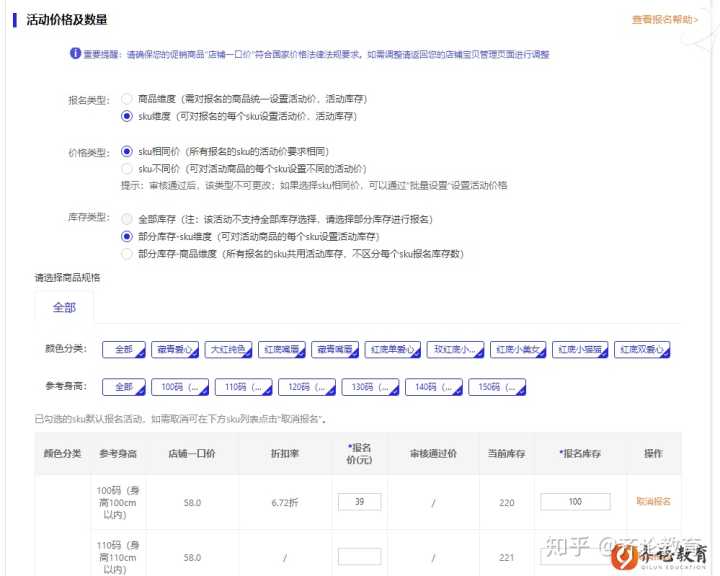Choose sku不同价 price type option
The image size is (720, 576).
[x=126, y=168]
